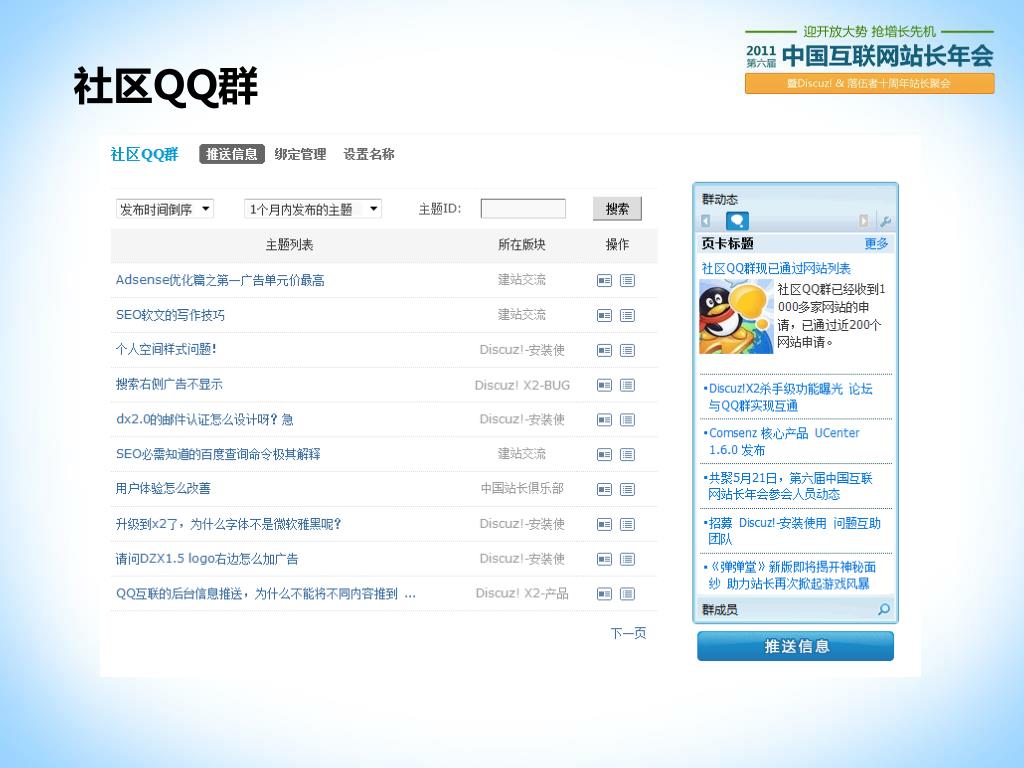The width and height of the screenshot is (1024, 768).
Task: Click the QQ penguin thumbnail image
Action: point(736,317)
